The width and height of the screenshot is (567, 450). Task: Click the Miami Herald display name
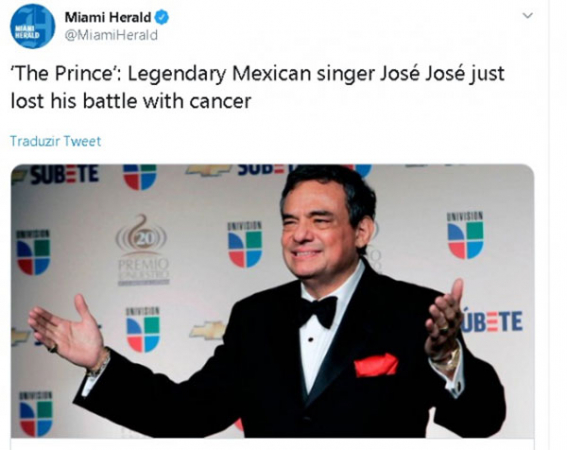coord(107,17)
